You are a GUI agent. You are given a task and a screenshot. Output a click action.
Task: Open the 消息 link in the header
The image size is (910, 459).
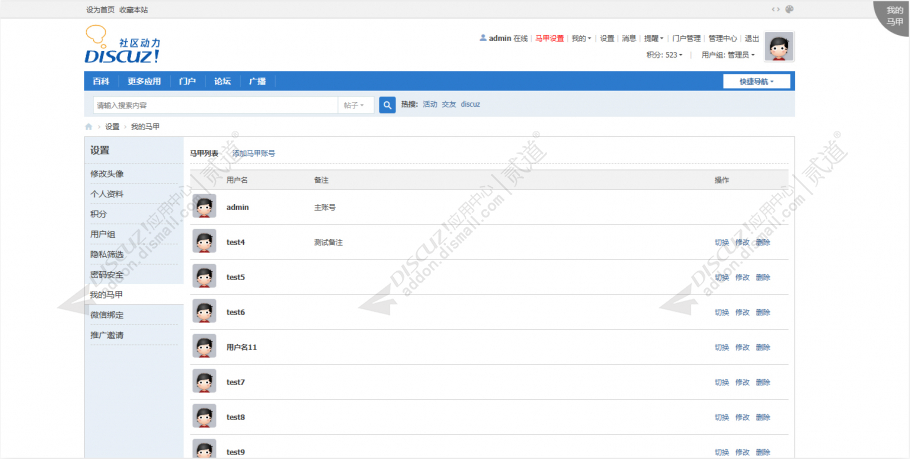point(629,38)
